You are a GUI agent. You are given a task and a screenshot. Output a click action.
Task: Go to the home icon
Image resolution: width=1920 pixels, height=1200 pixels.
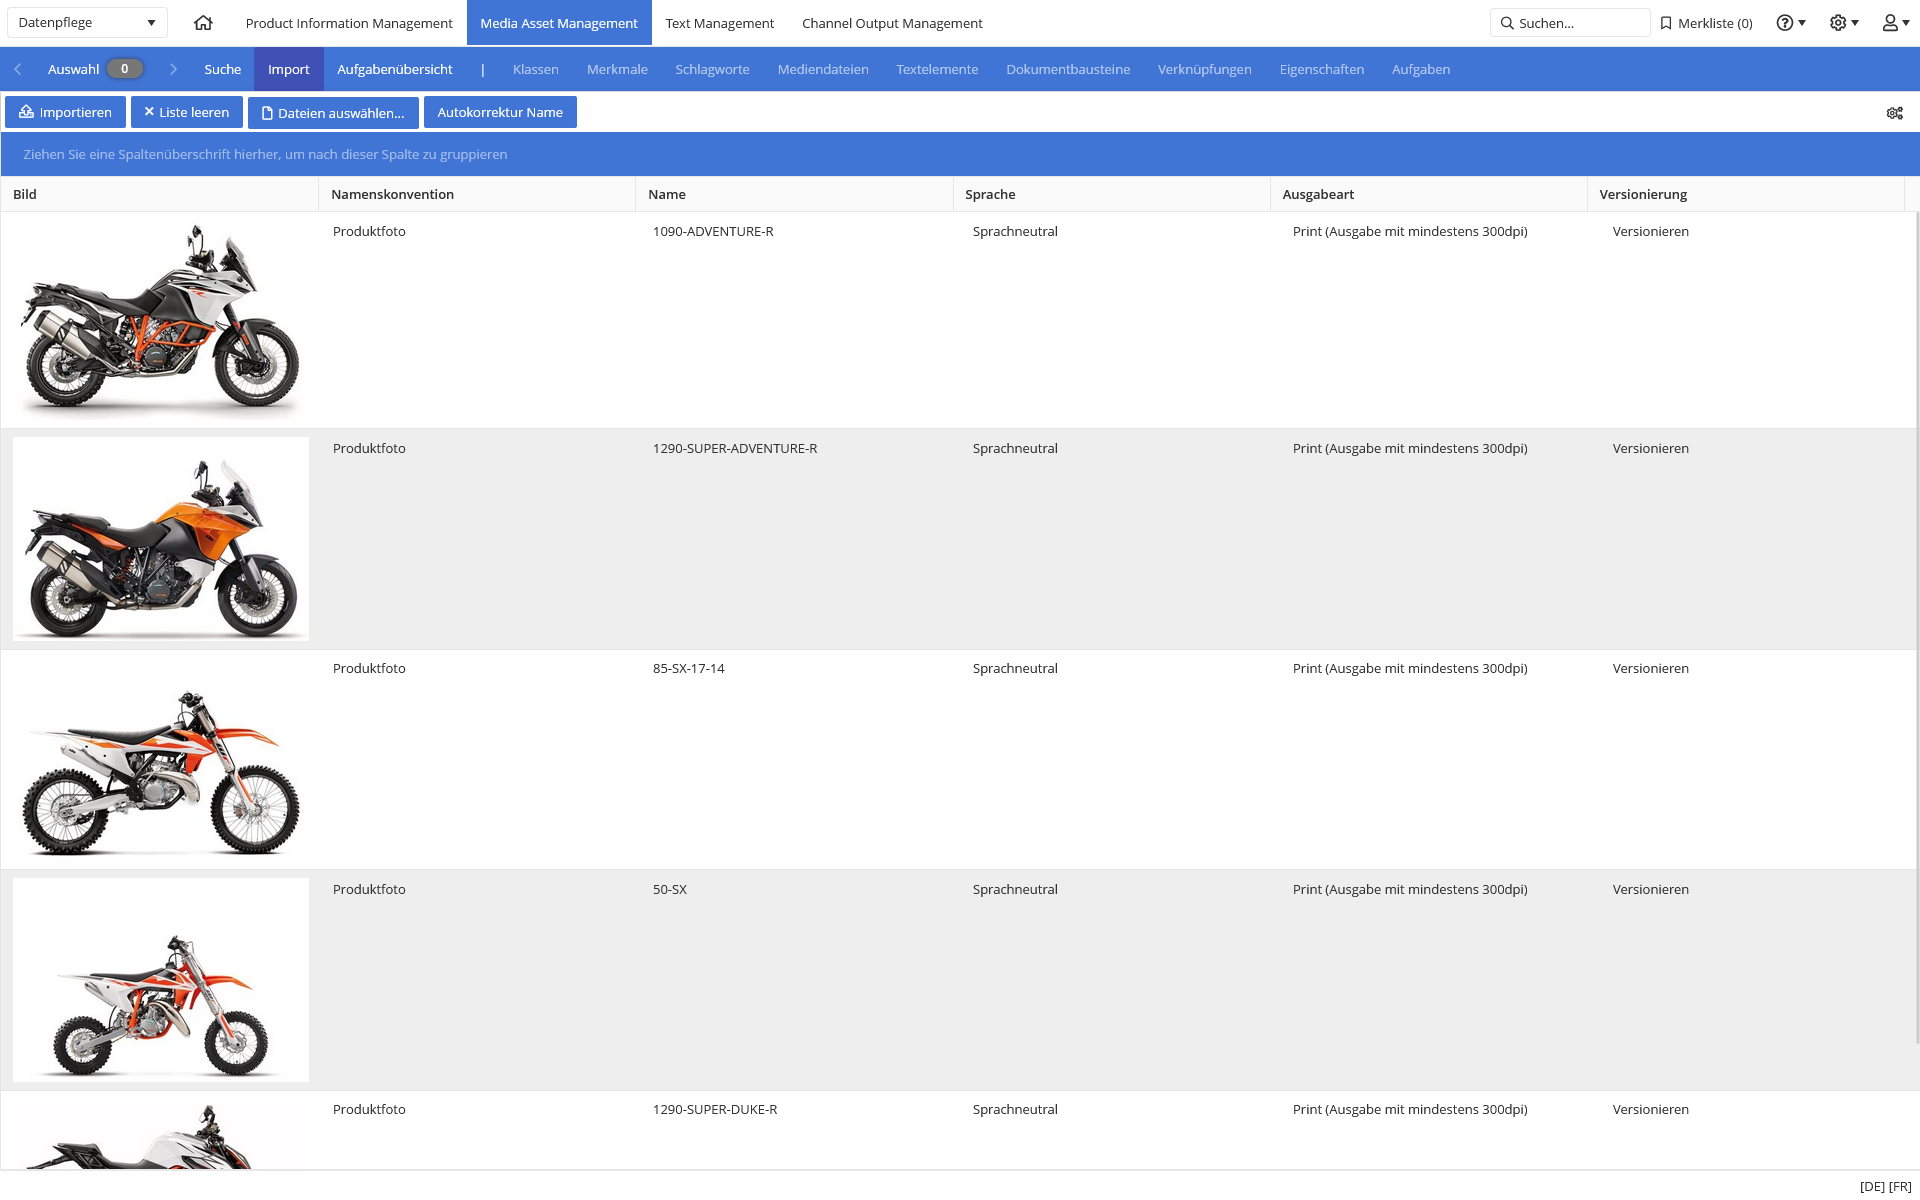(x=203, y=22)
